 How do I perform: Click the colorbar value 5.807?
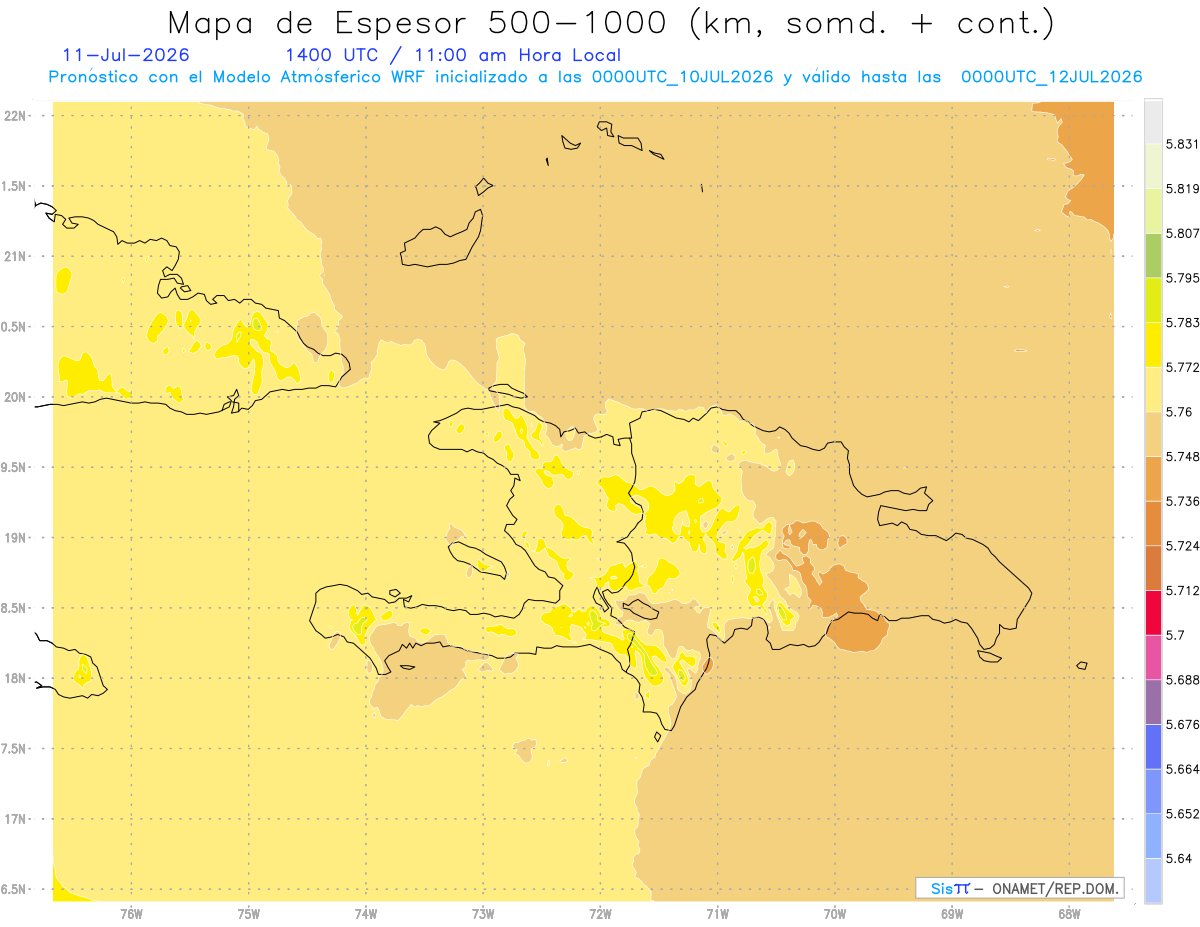1182,233
